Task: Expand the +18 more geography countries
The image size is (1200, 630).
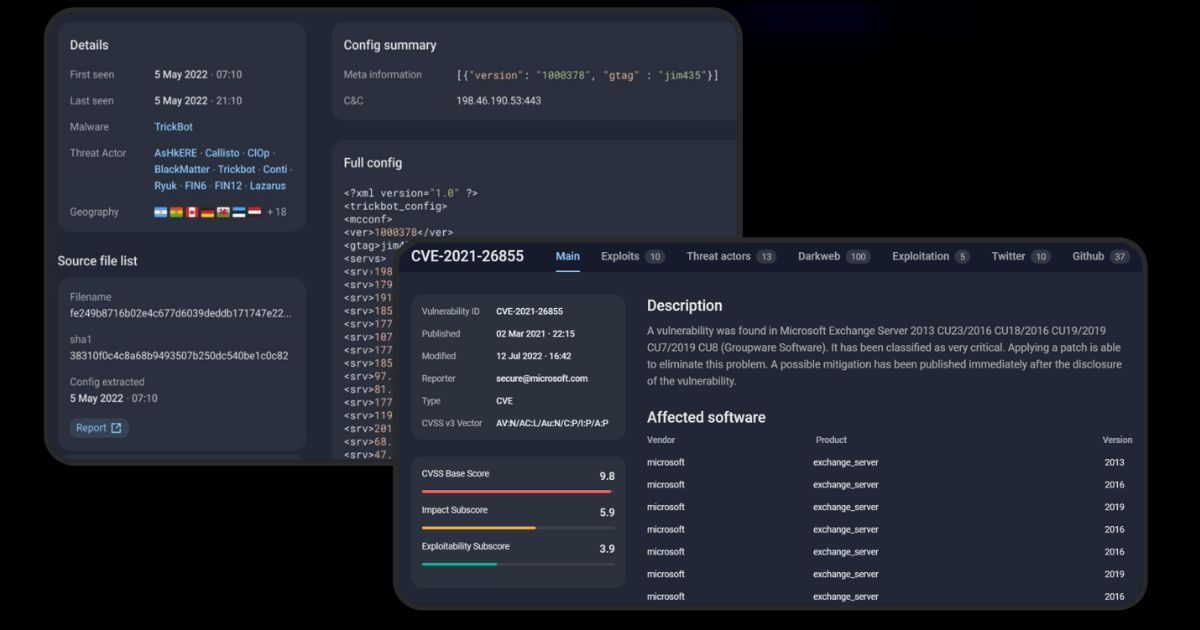Action: pyautogui.click(x=276, y=212)
